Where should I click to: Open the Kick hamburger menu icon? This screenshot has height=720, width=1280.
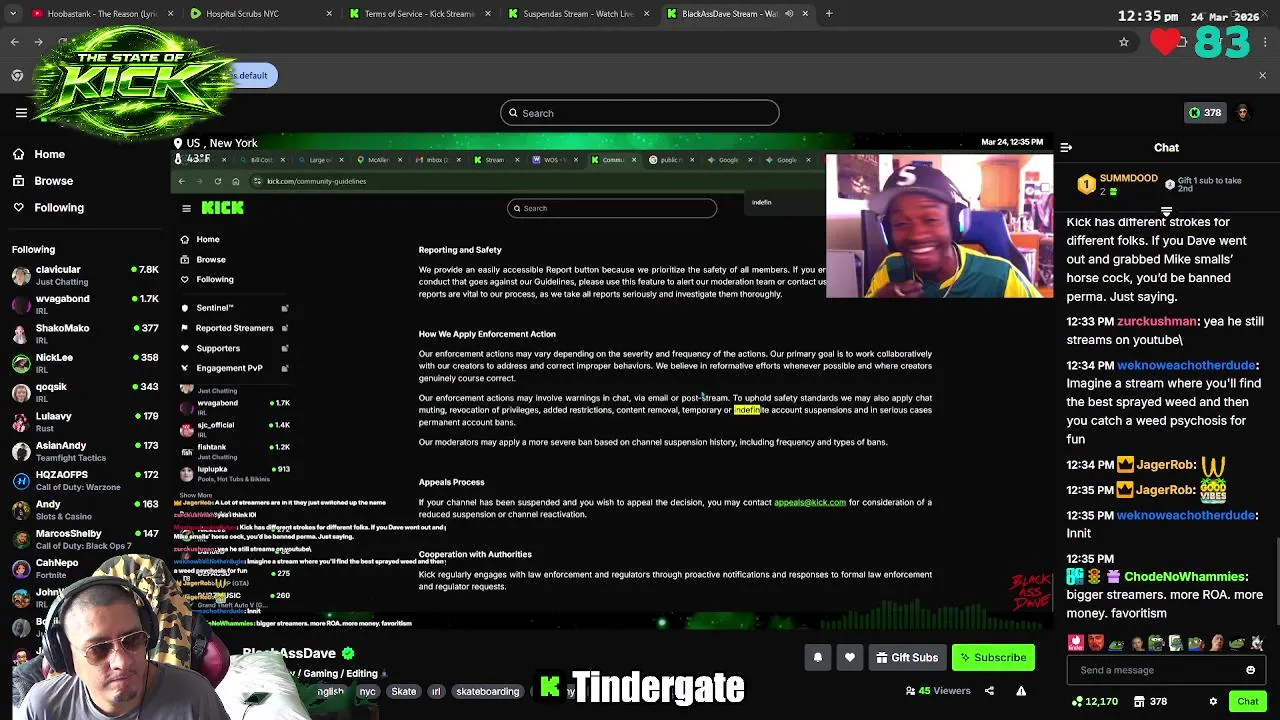[21, 113]
